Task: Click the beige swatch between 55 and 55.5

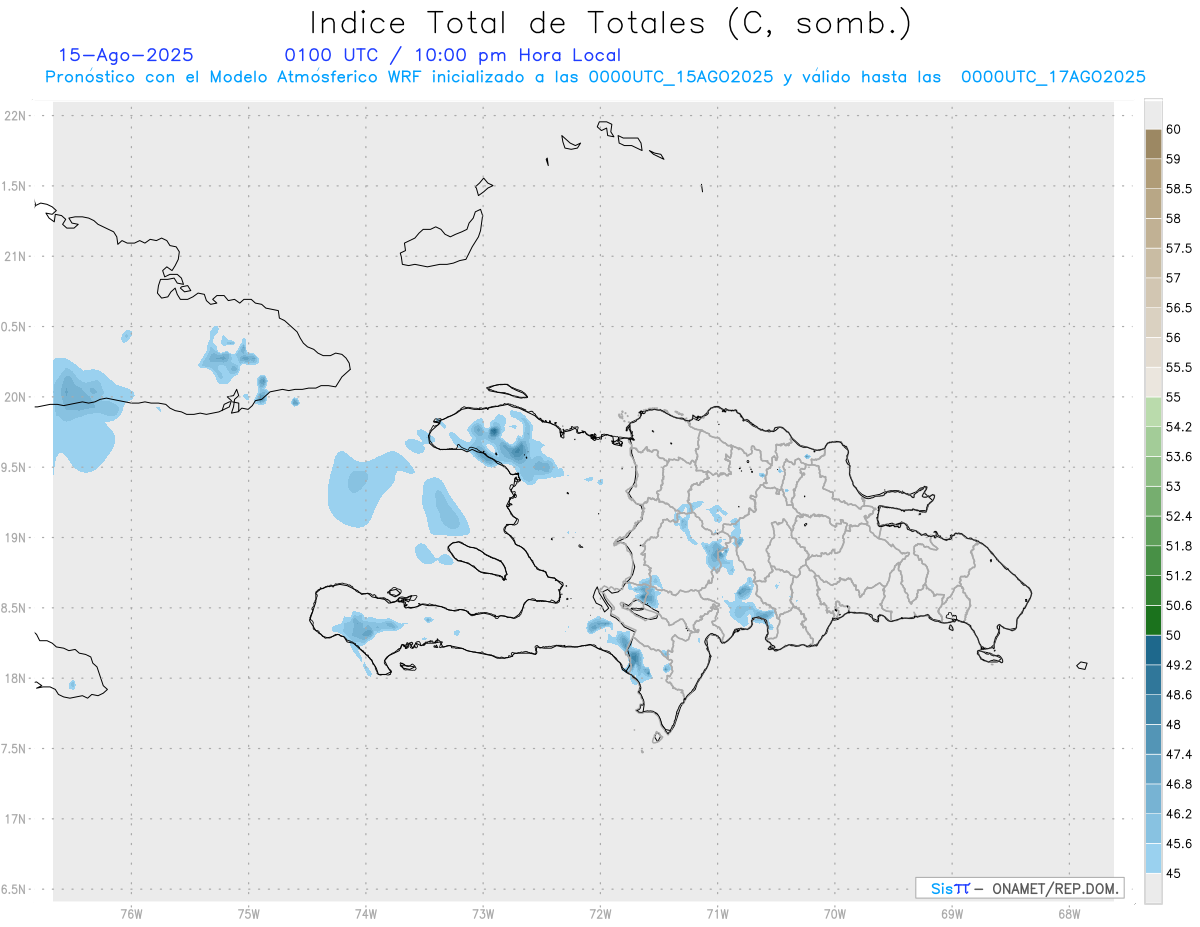Action: coord(1153,382)
